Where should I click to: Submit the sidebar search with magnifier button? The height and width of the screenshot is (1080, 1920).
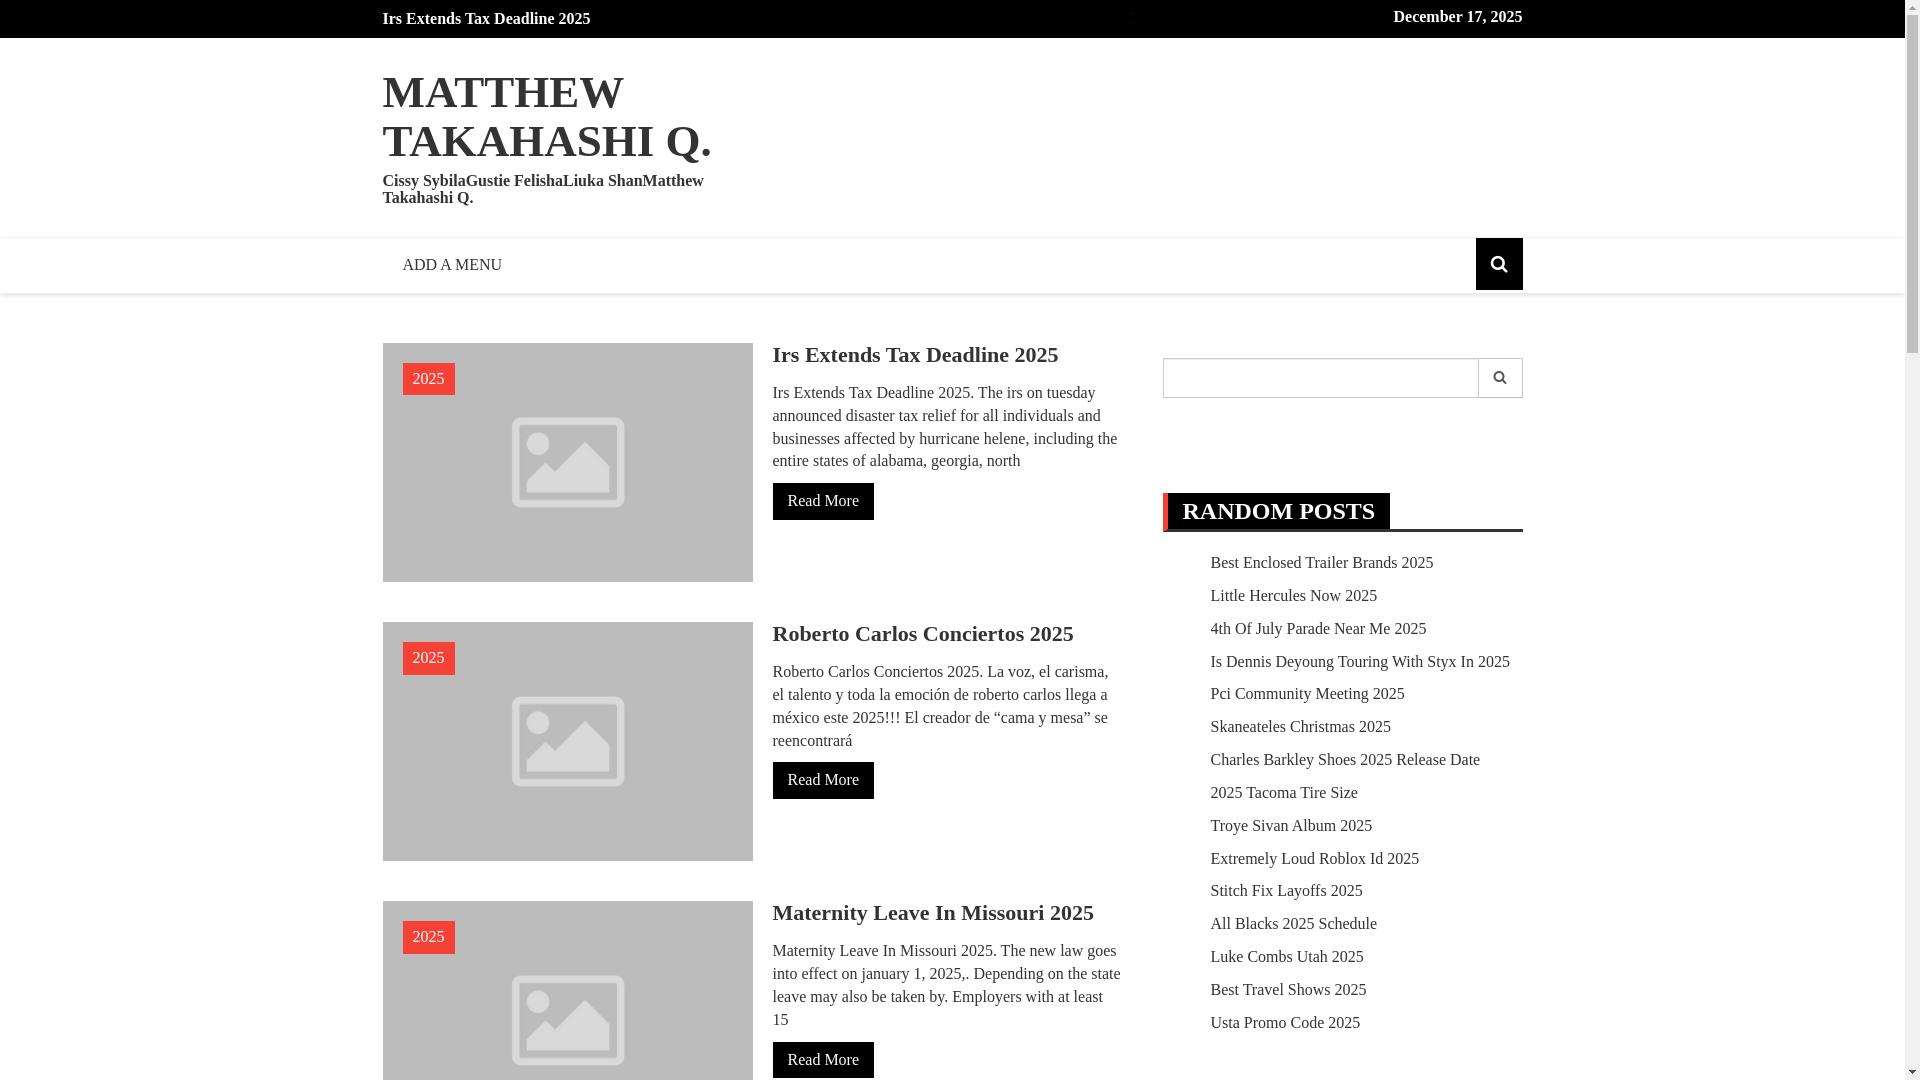[1499, 378]
